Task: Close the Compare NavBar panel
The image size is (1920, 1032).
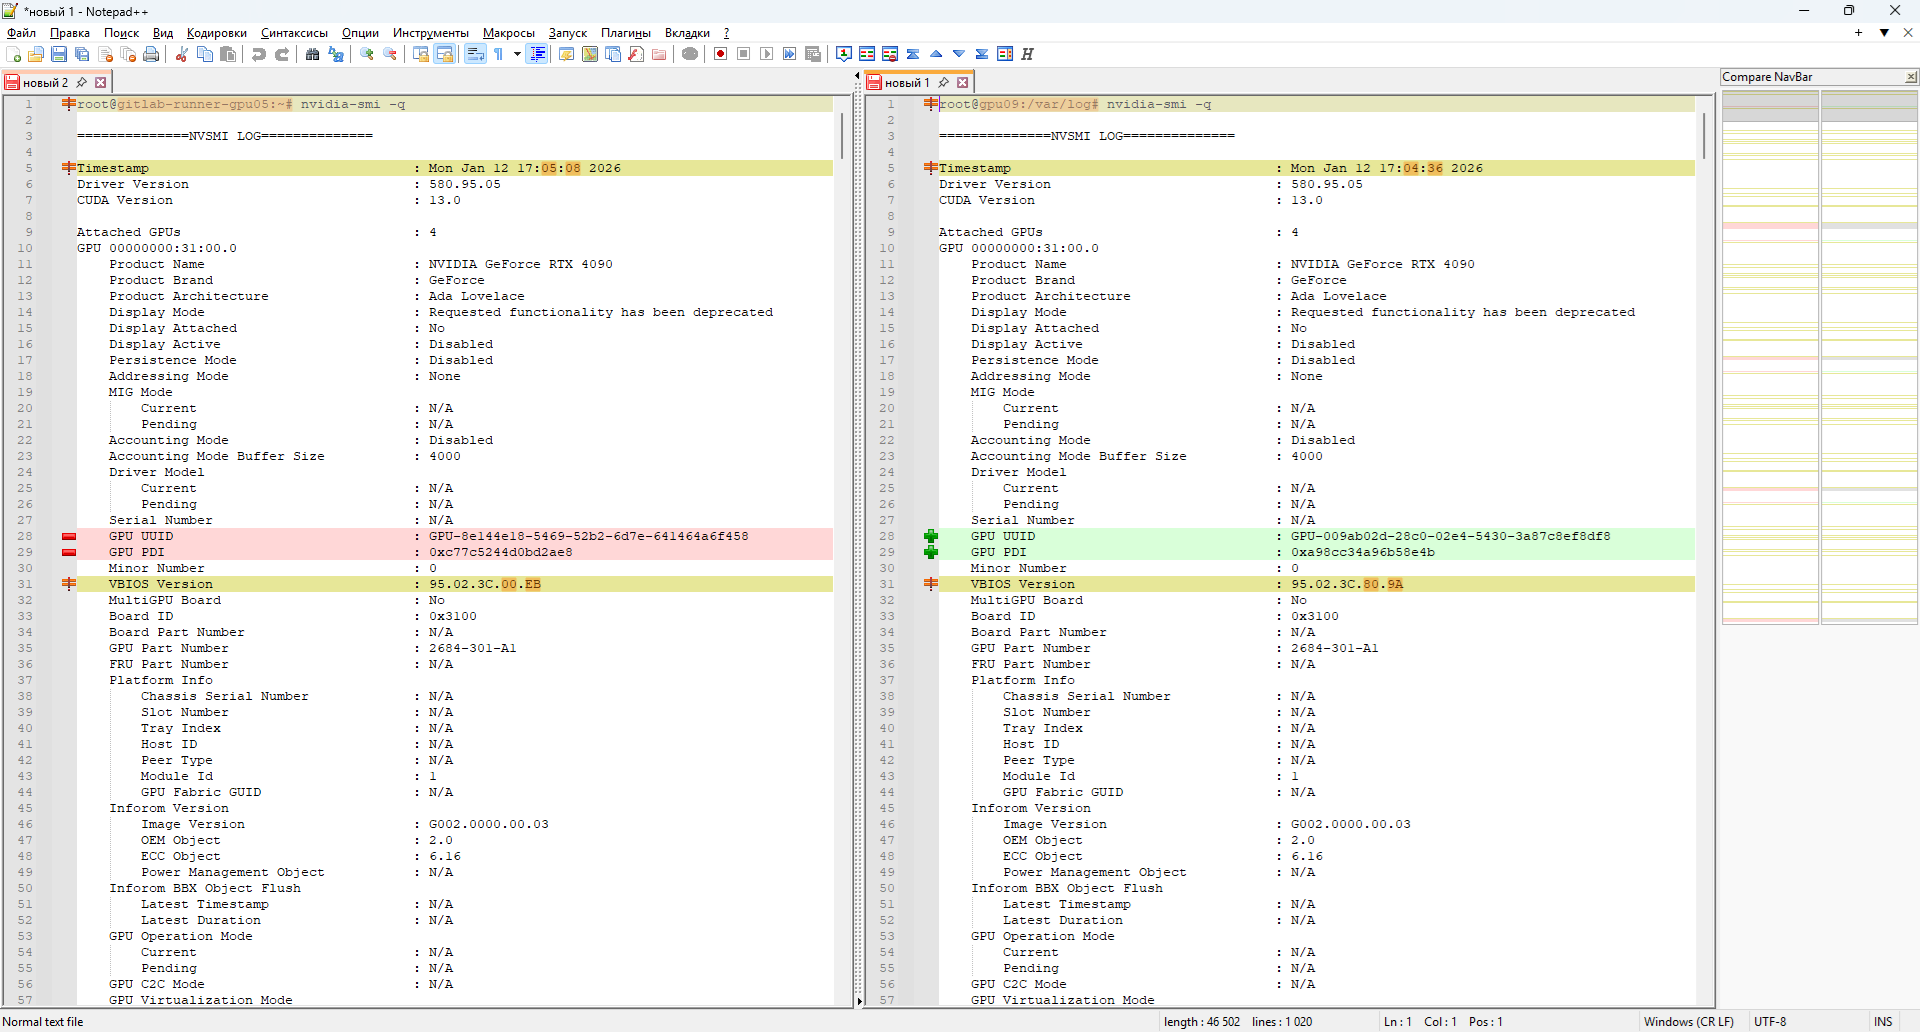Action: 1910,77
